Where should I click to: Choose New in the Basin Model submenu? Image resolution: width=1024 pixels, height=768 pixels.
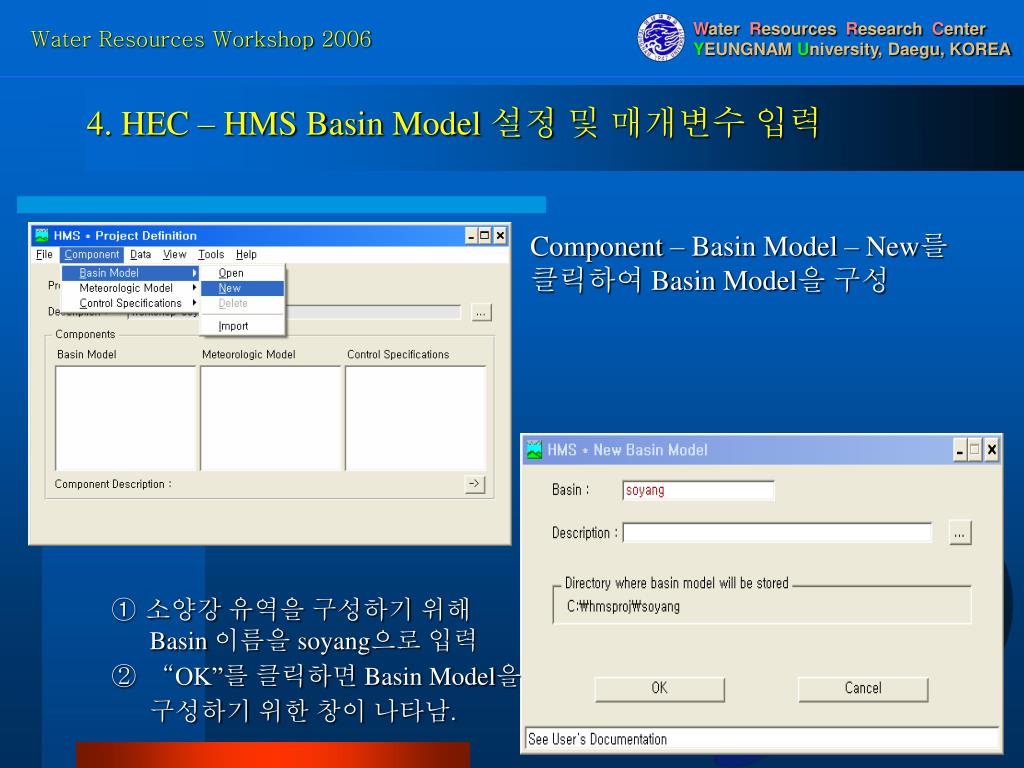tap(242, 288)
